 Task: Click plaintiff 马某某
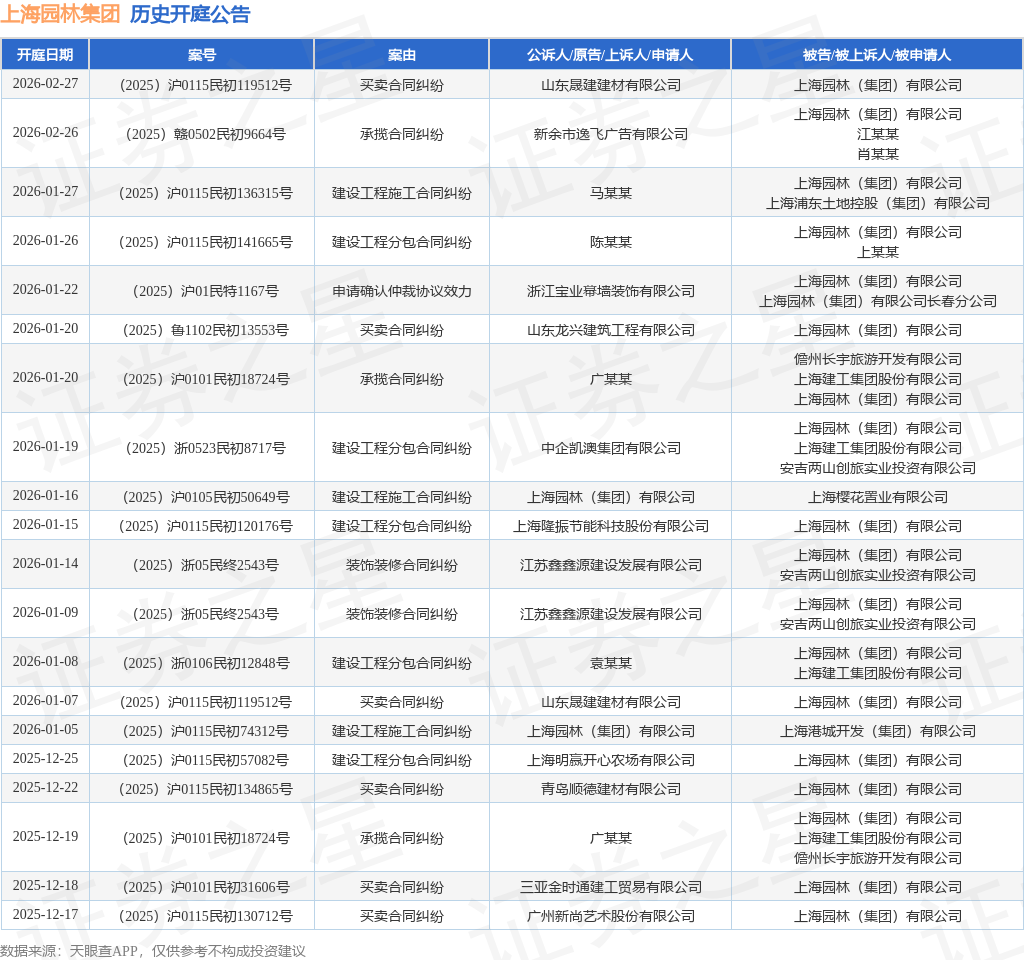[611, 193]
